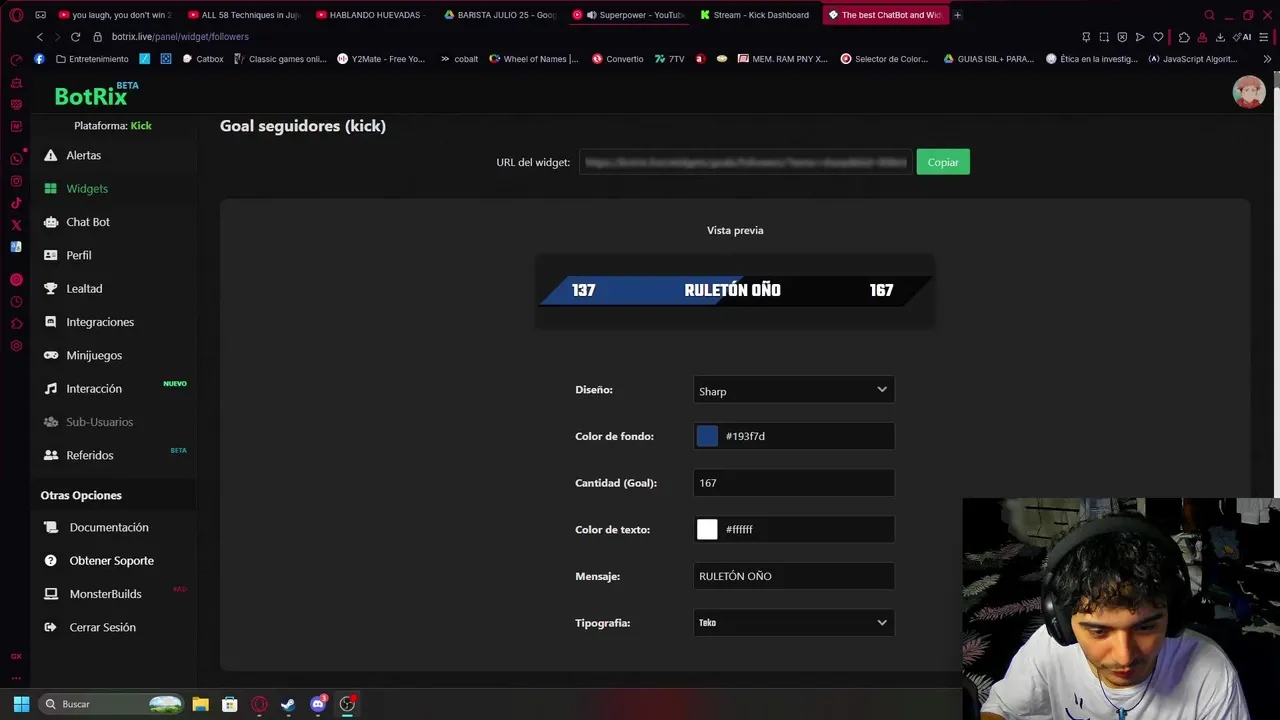Open the 7TV bookmark
1280x720 pixels.
click(669, 59)
